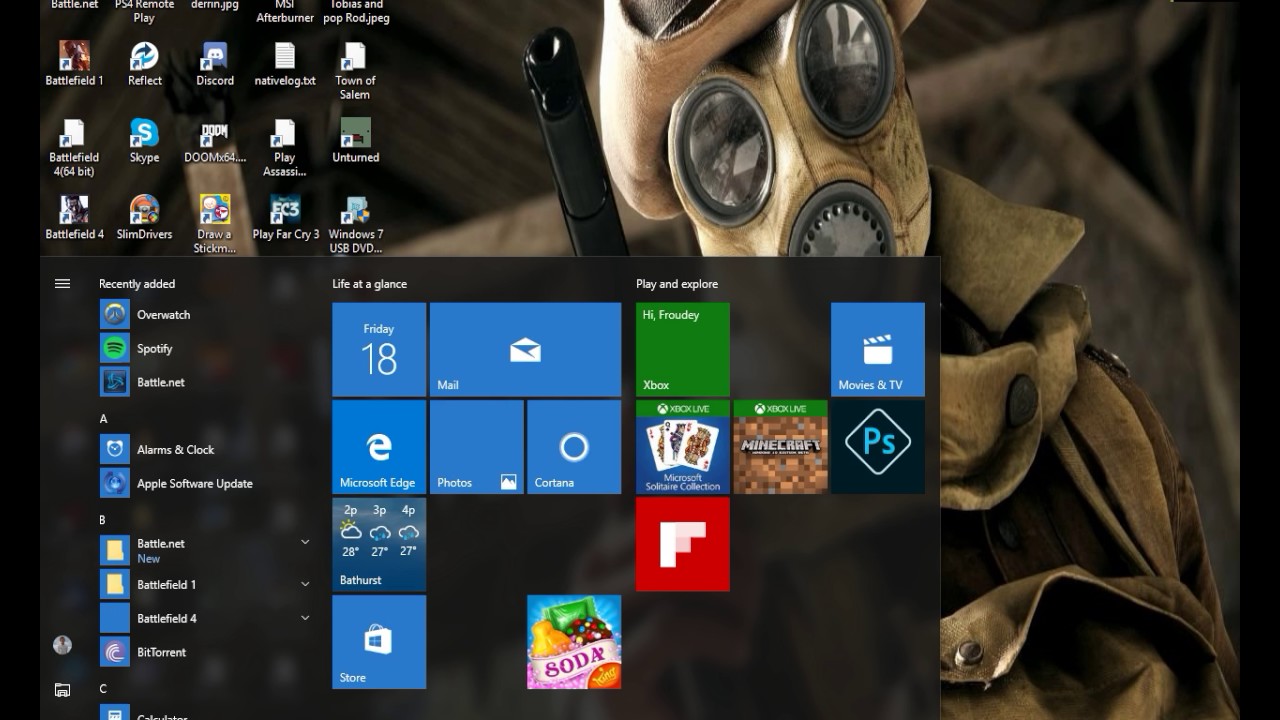This screenshot has width=1280, height=720.
Task: Open the Candy Crush Soda tile
Action: click(574, 642)
